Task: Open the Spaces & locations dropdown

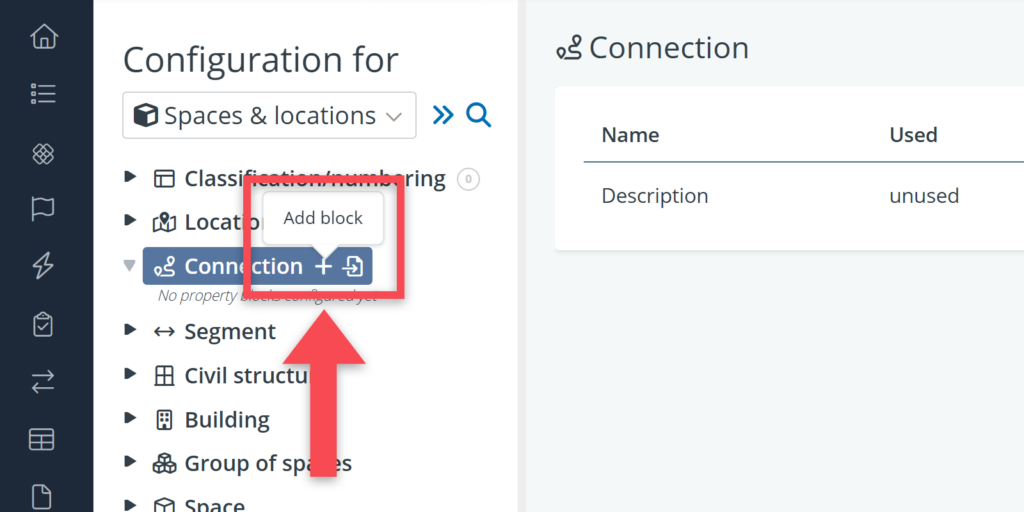Action: (269, 116)
